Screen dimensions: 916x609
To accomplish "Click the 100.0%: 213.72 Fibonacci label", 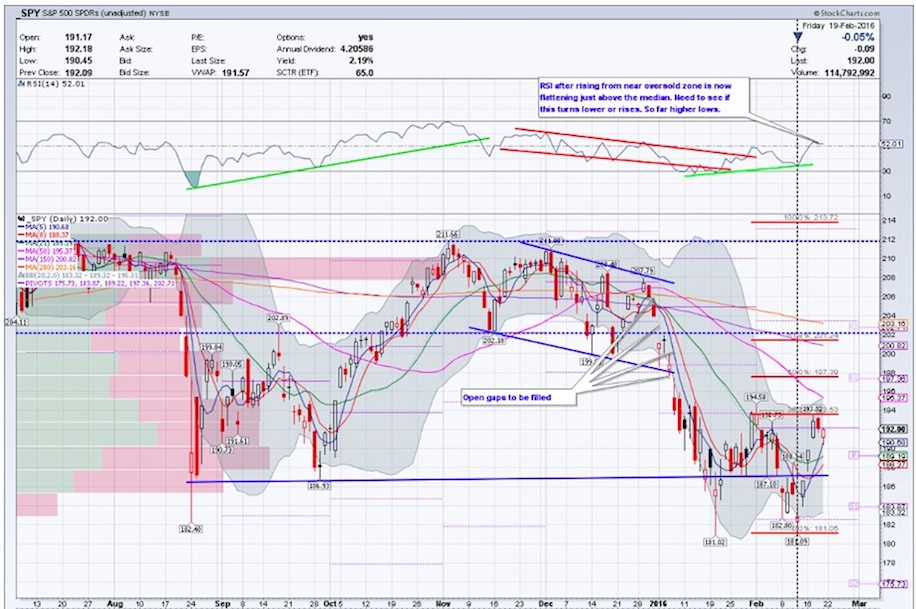I will pyautogui.click(x=811, y=217).
